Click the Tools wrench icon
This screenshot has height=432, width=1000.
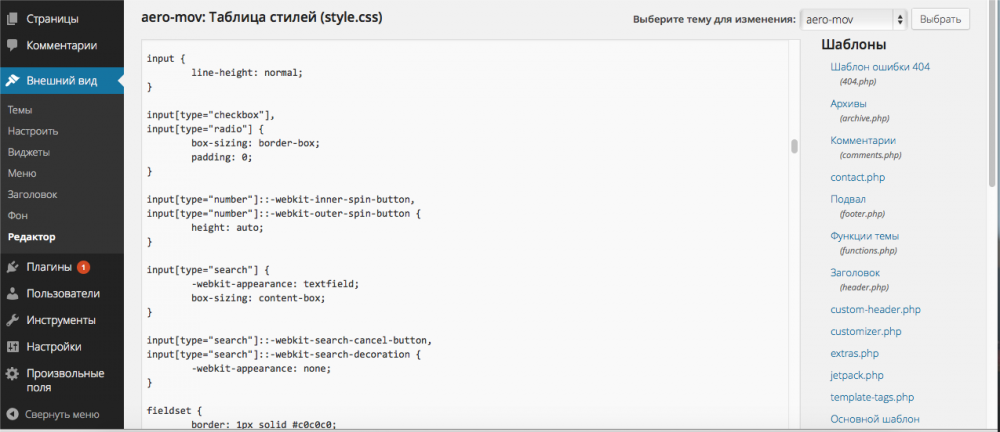pyautogui.click(x=12, y=320)
